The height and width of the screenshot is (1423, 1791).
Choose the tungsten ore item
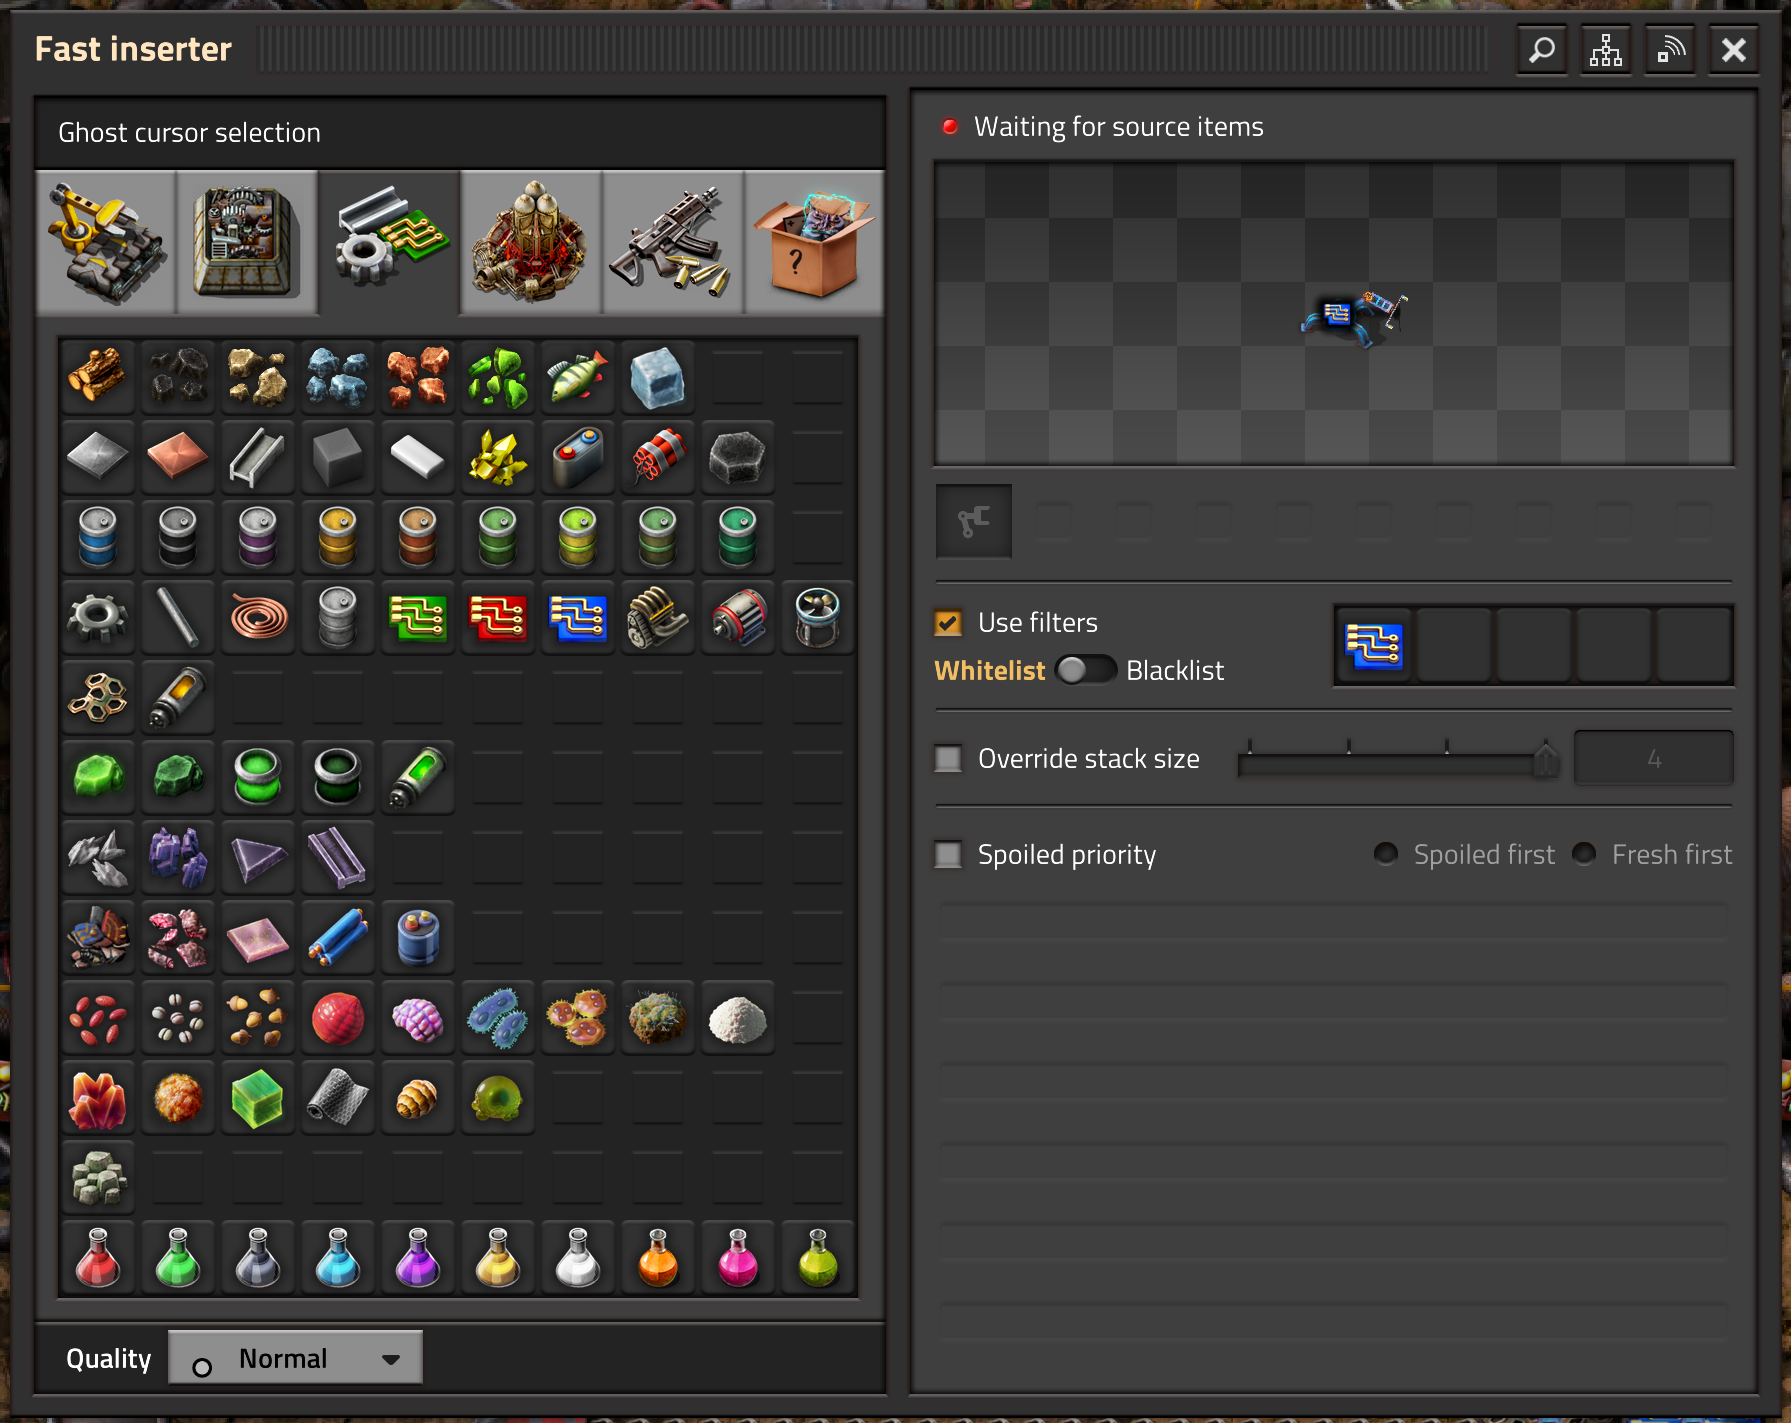[x=178, y=858]
